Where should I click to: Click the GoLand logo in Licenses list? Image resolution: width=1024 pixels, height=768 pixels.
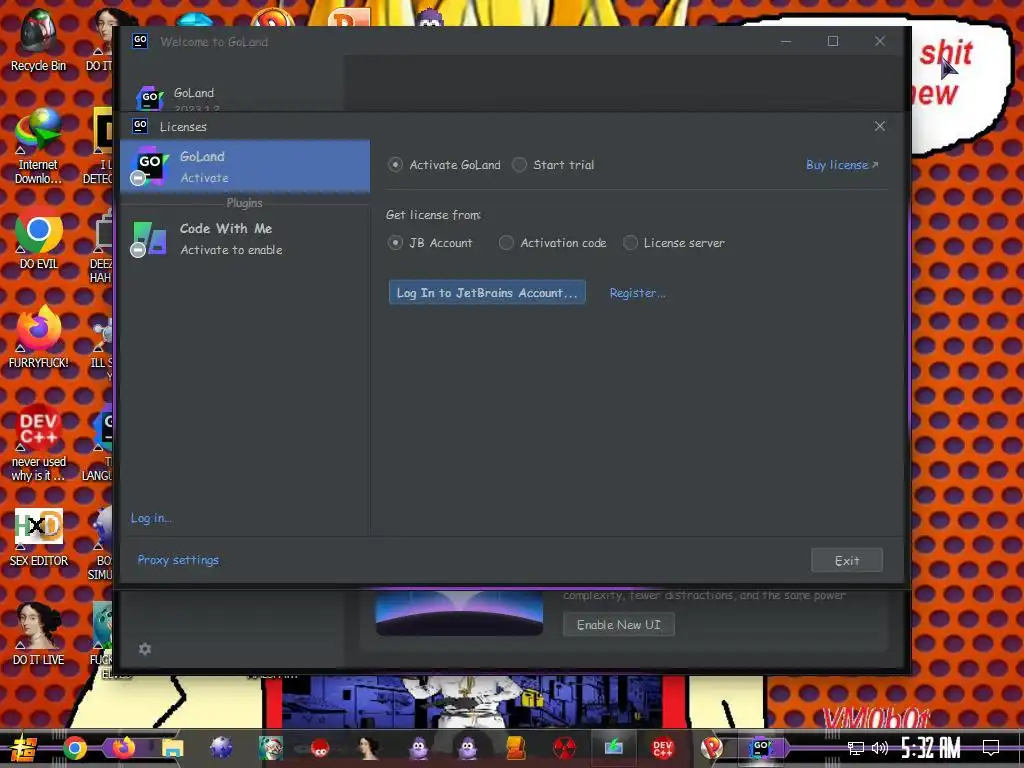pos(149,166)
